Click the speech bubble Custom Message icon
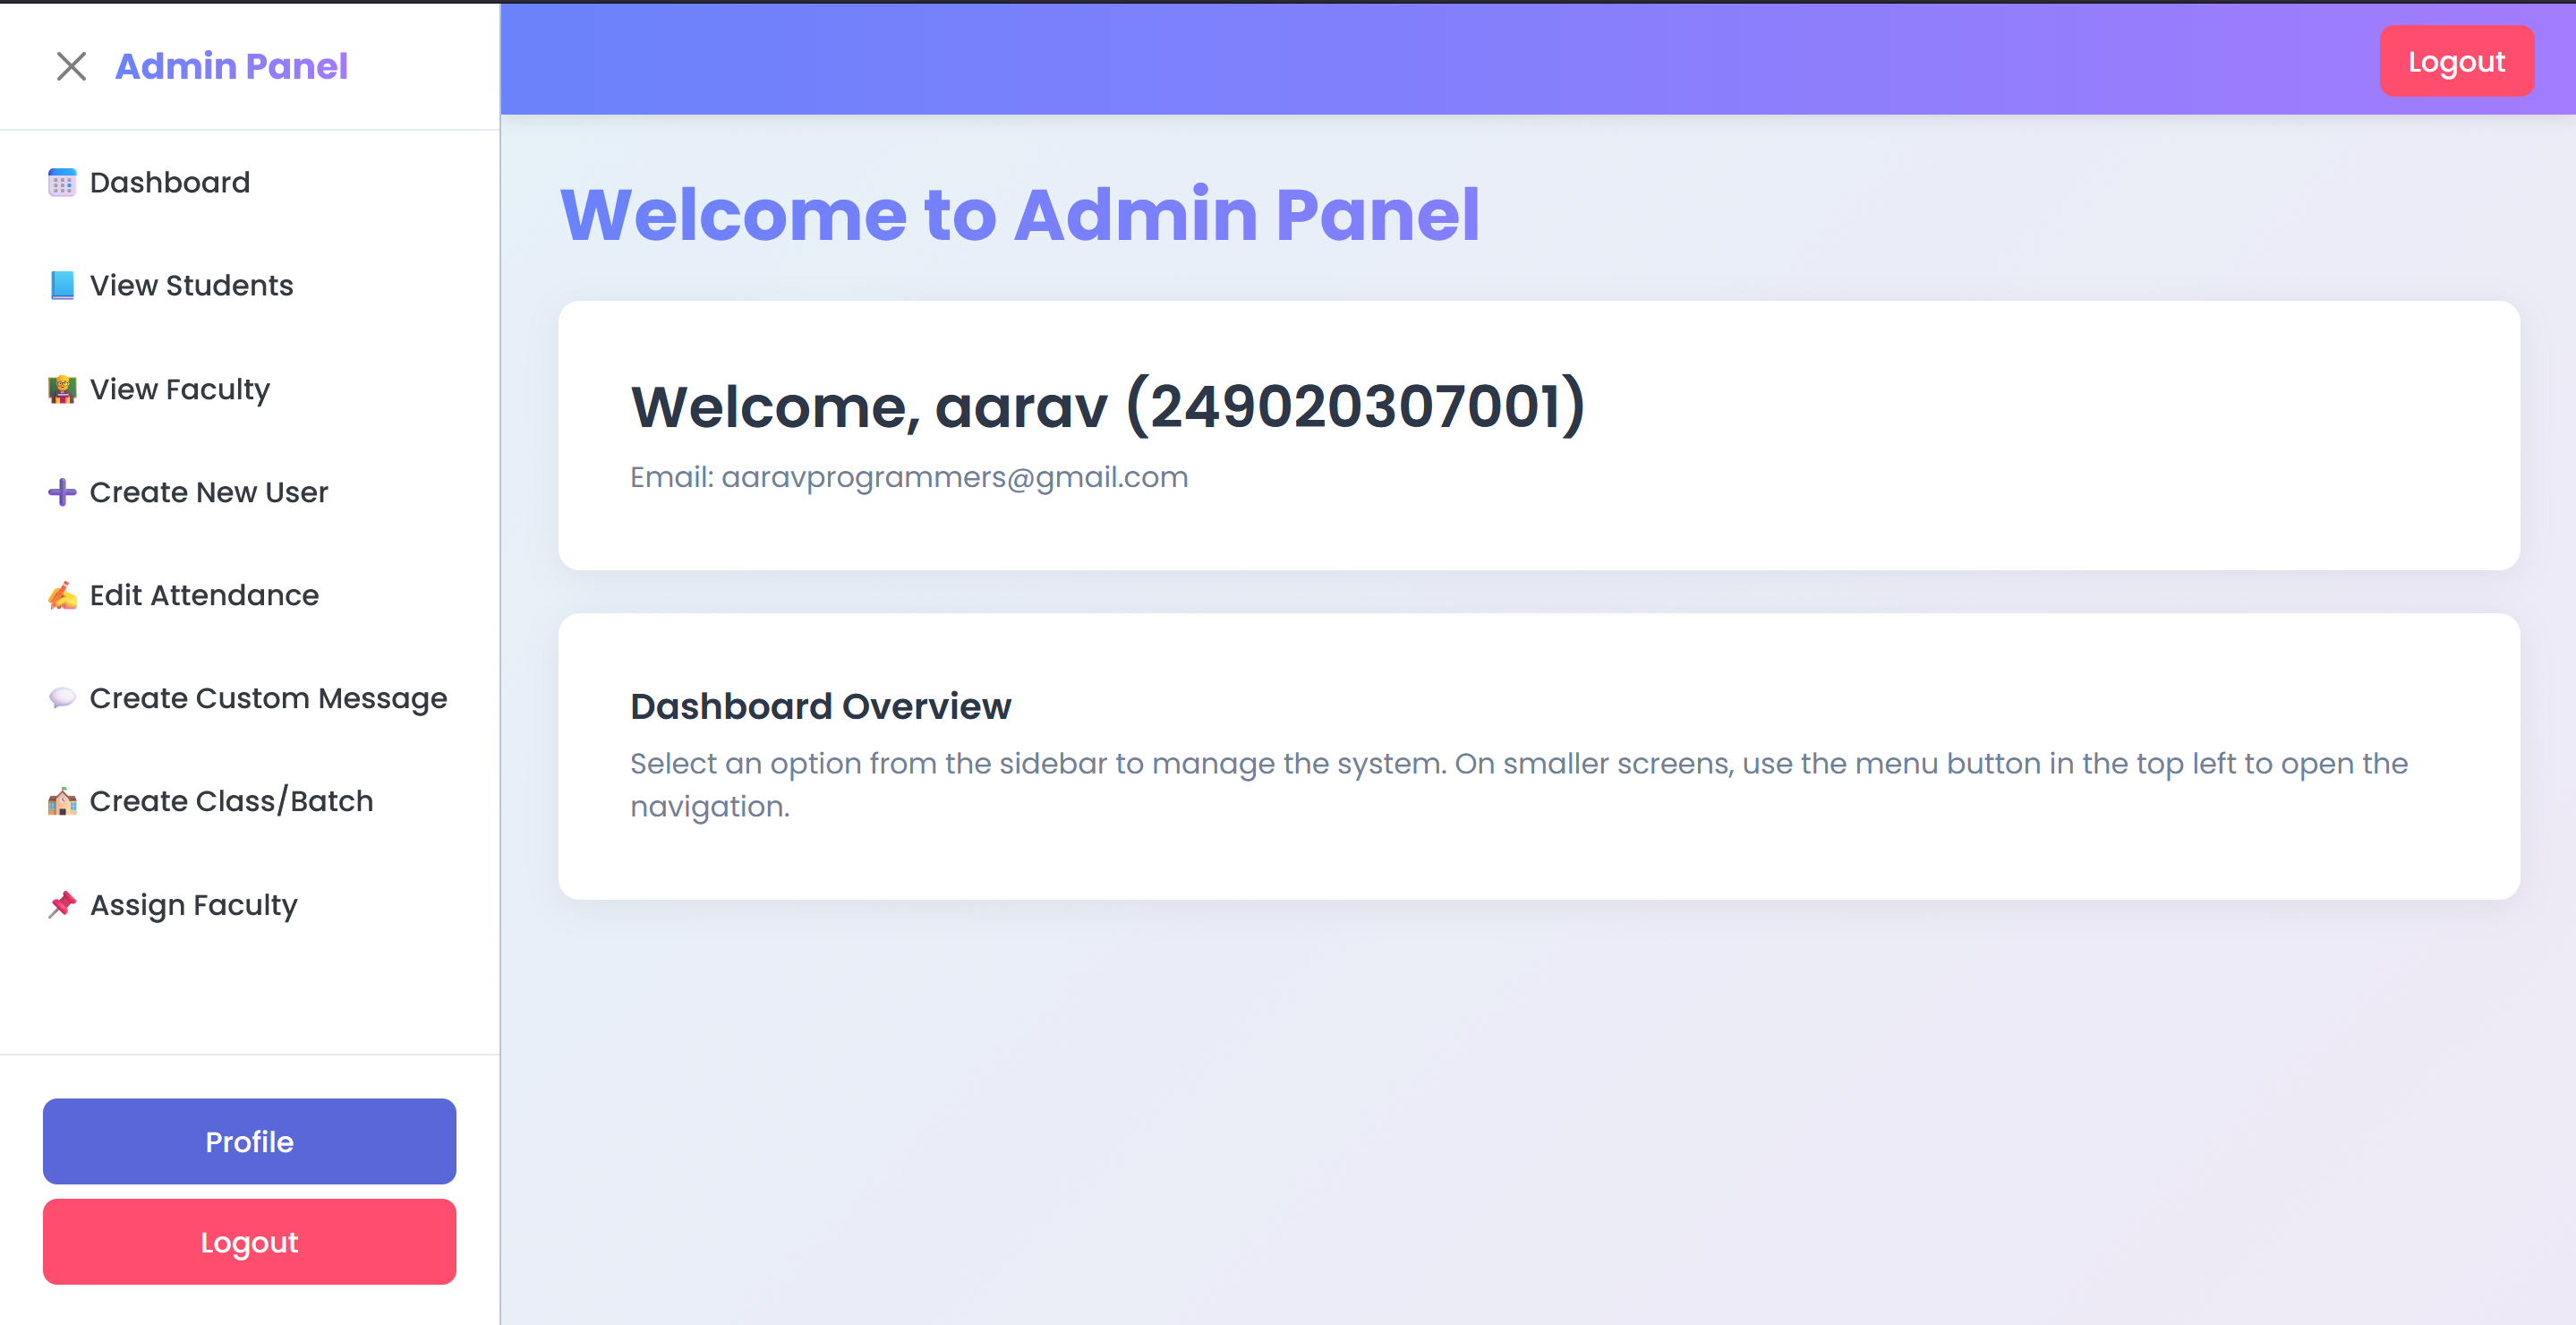This screenshot has height=1325, width=2576. (x=62, y=698)
